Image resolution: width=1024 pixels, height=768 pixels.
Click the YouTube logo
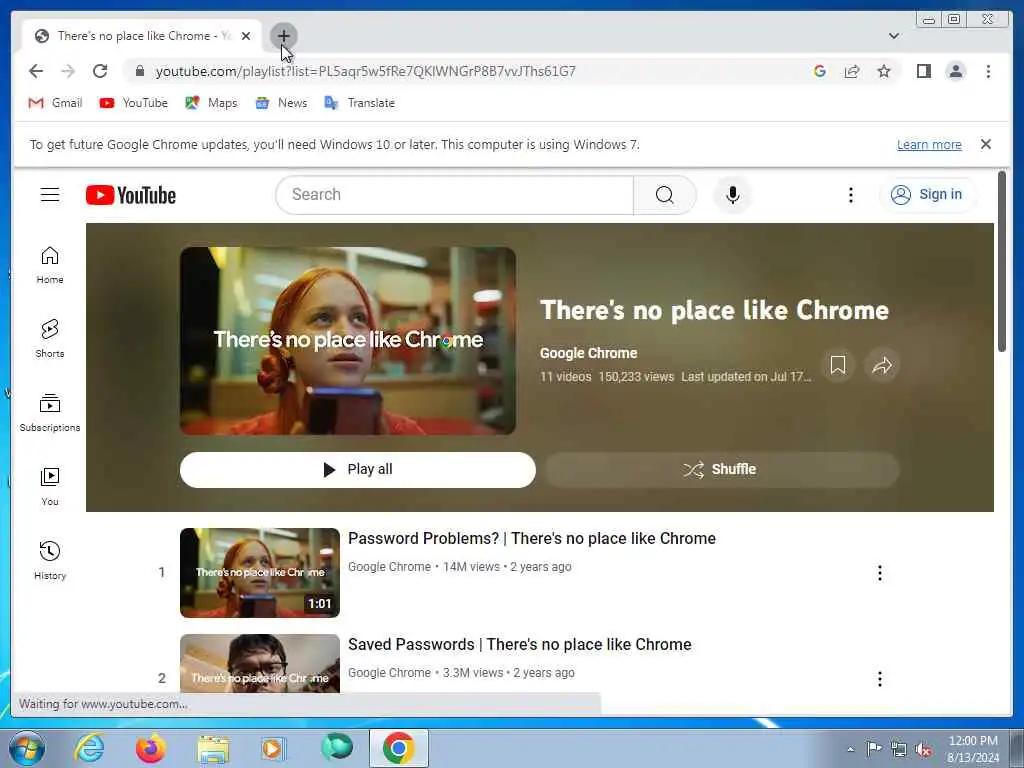click(x=131, y=195)
